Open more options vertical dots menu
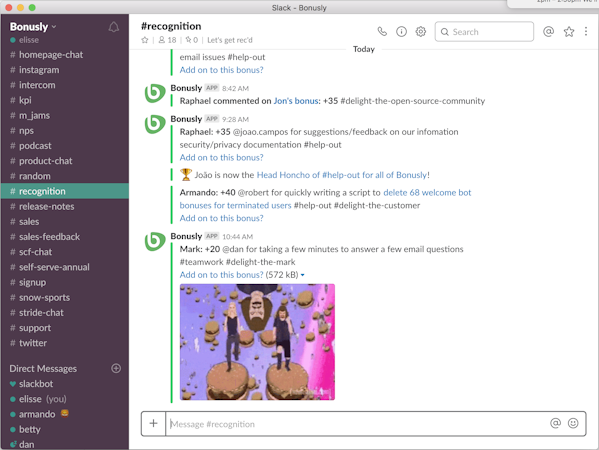Viewport: 599px width, 450px height. point(586,31)
